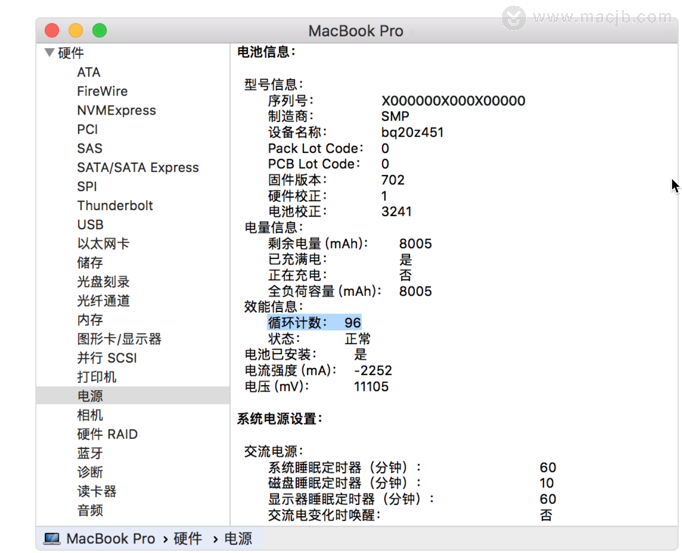Click the 硬件 category label in sidebar
Screen dimensions: 682x553
71,53
